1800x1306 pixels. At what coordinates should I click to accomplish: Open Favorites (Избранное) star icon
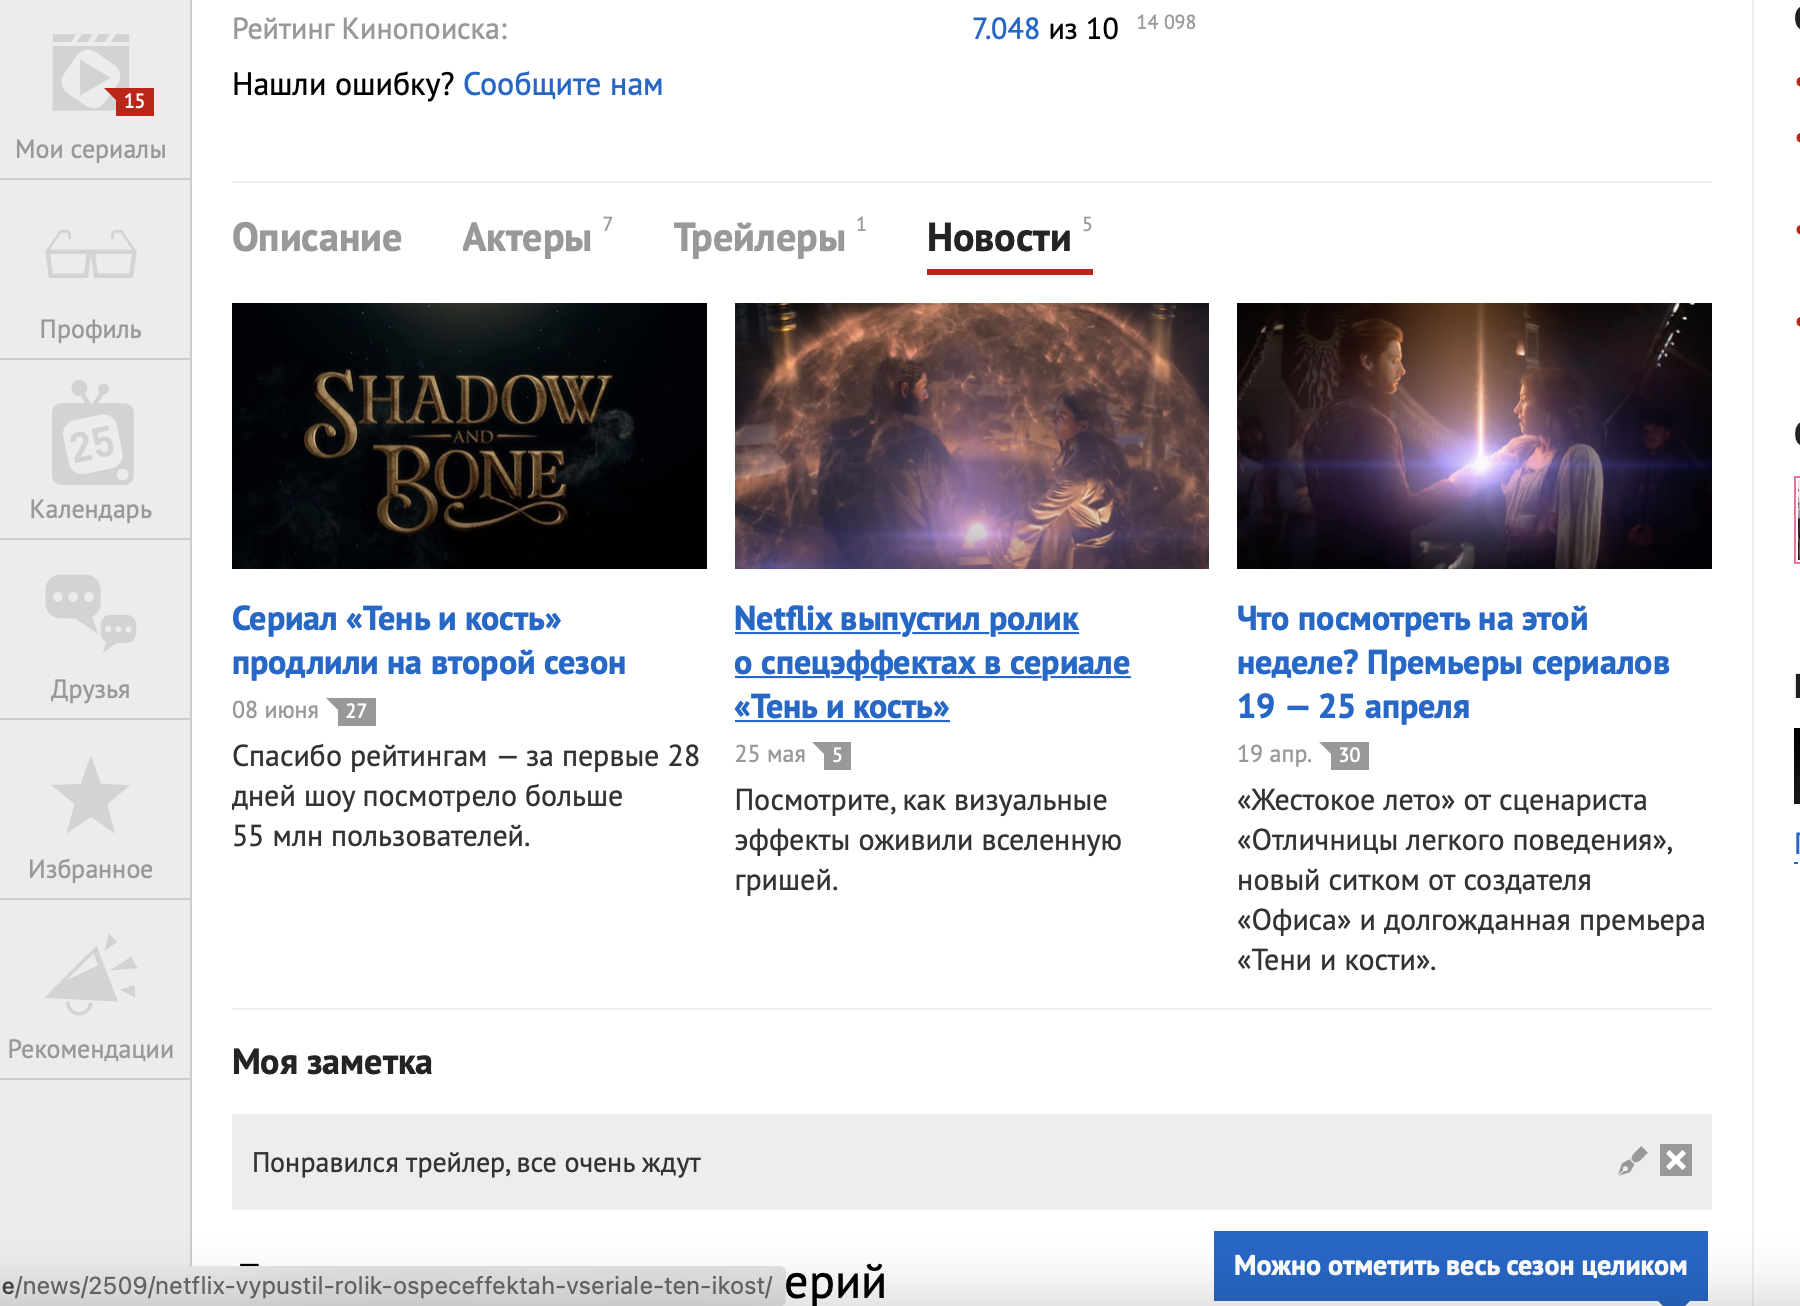pyautogui.click(x=90, y=795)
